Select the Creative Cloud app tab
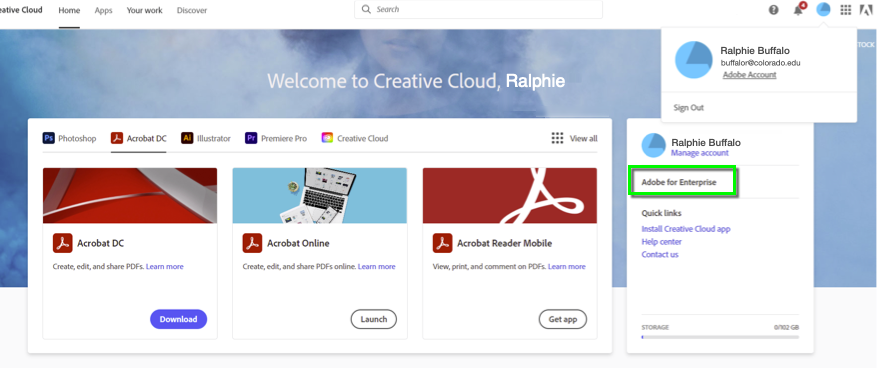Image resolution: width=877 pixels, height=368 pixels. [x=355, y=138]
